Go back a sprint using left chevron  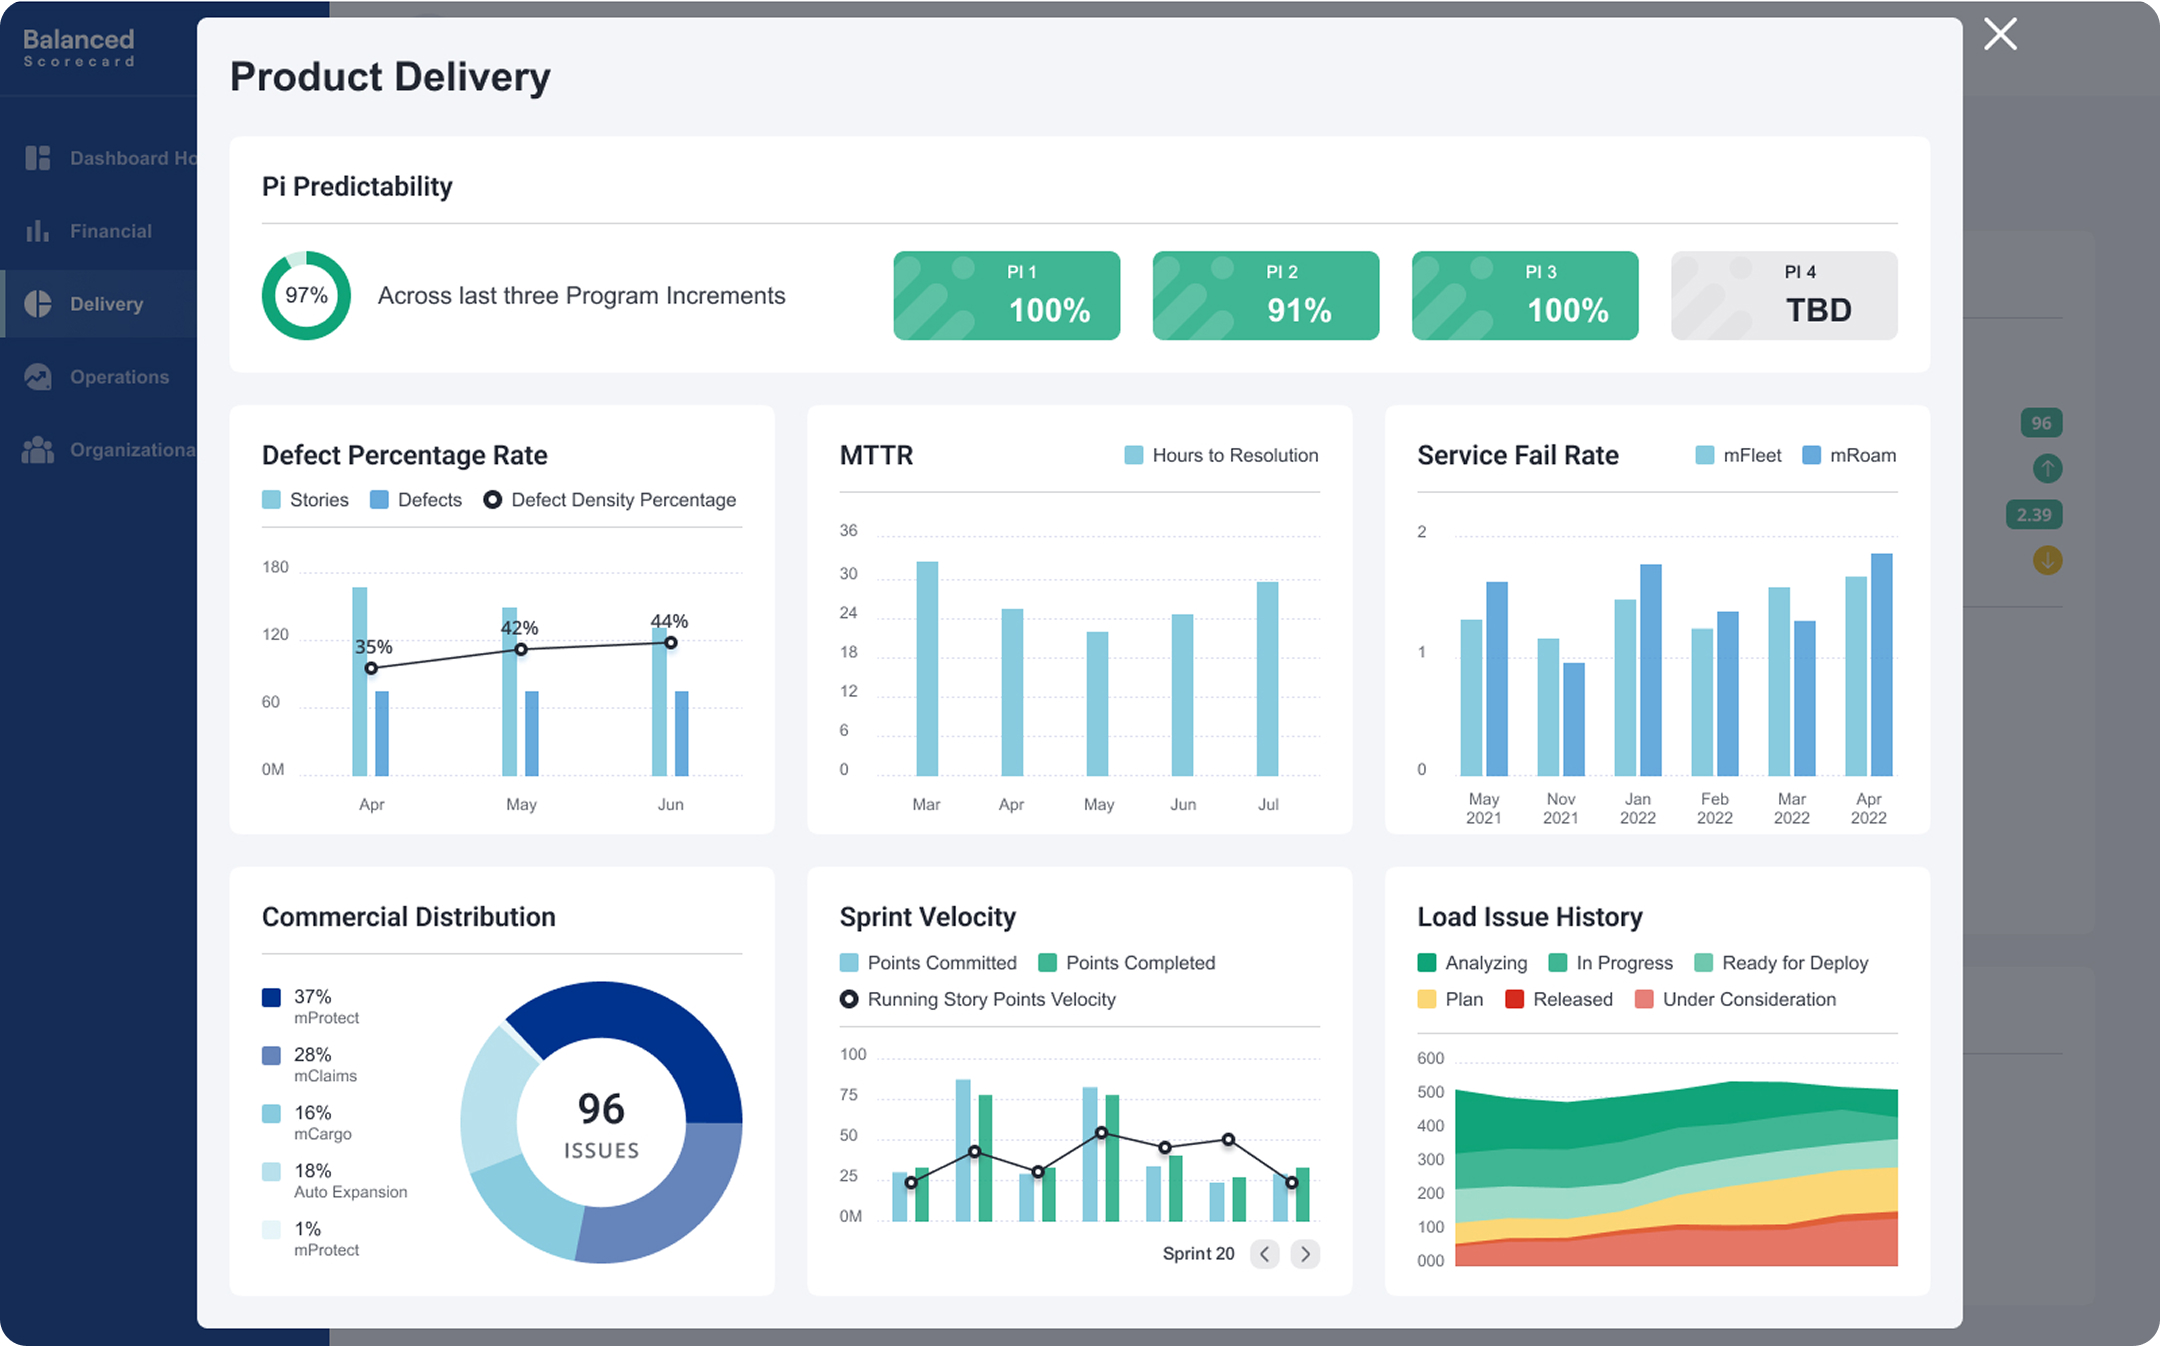coord(1265,1253)
